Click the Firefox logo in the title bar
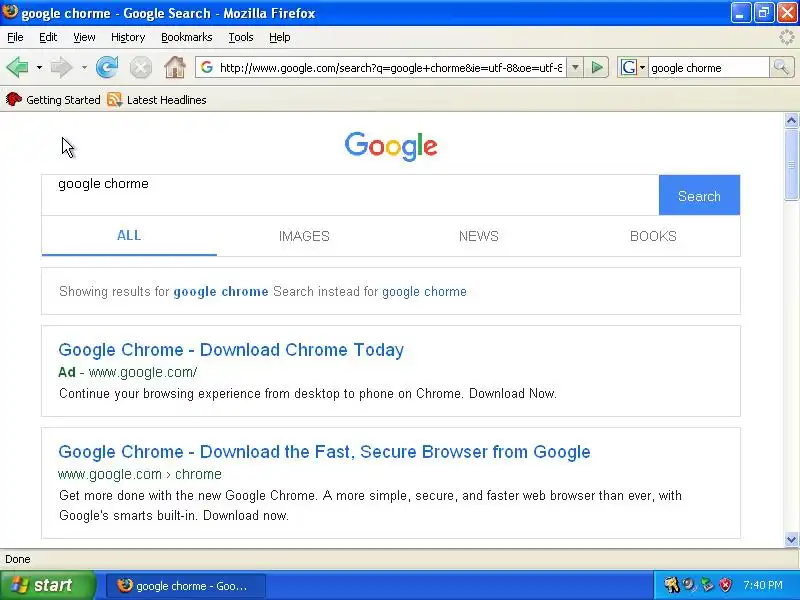The image size is (800, 600). pyautogui.click(x=10, y=12)
